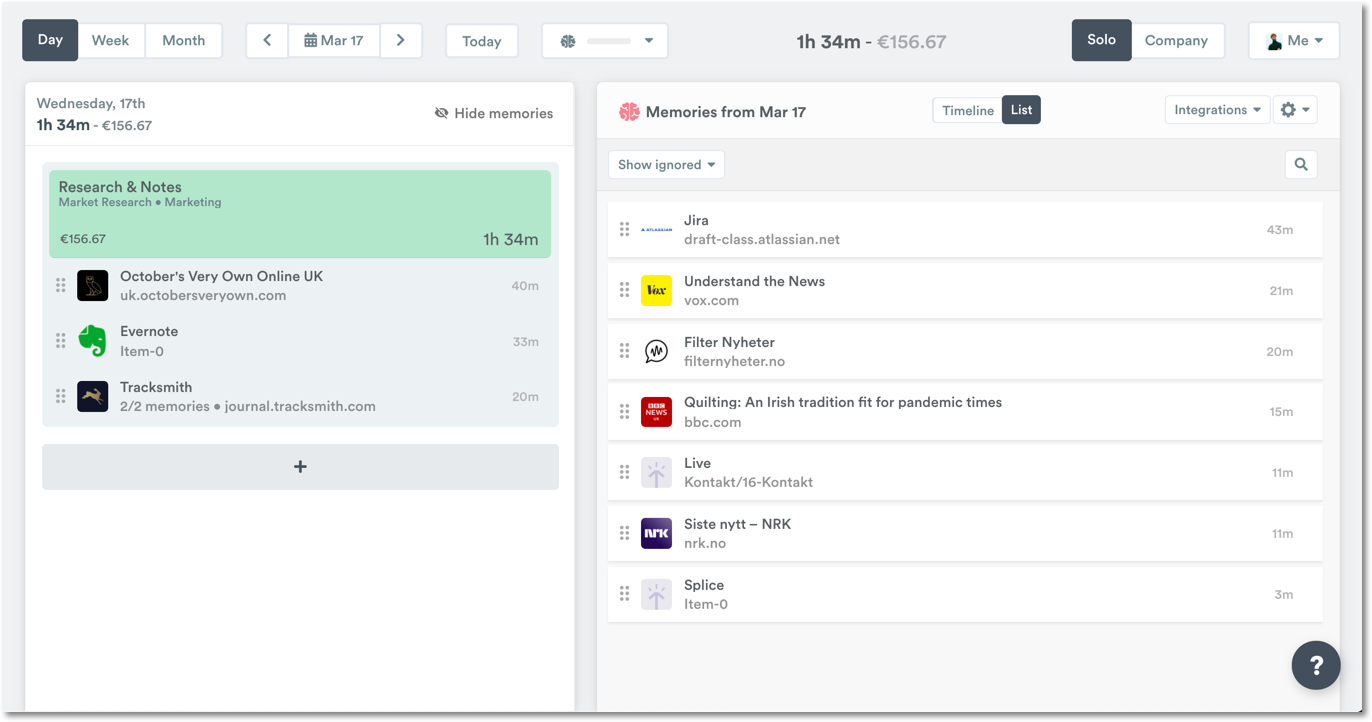
Task: Switch memories to List view
Action: [x=1021, y=110]
